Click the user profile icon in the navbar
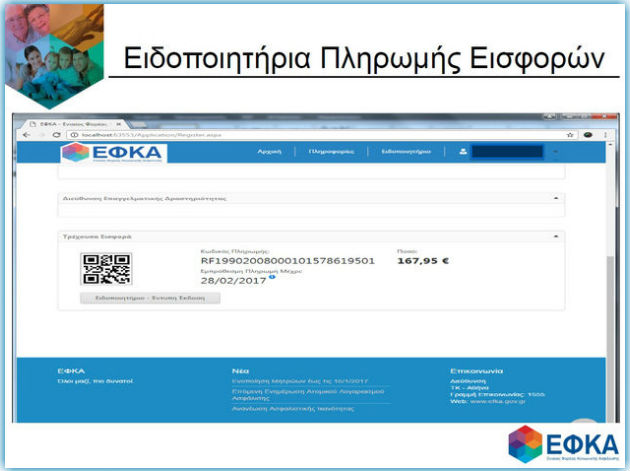This screenshot has width=630, height=471. pyautogui.click(x=463, y=152)
